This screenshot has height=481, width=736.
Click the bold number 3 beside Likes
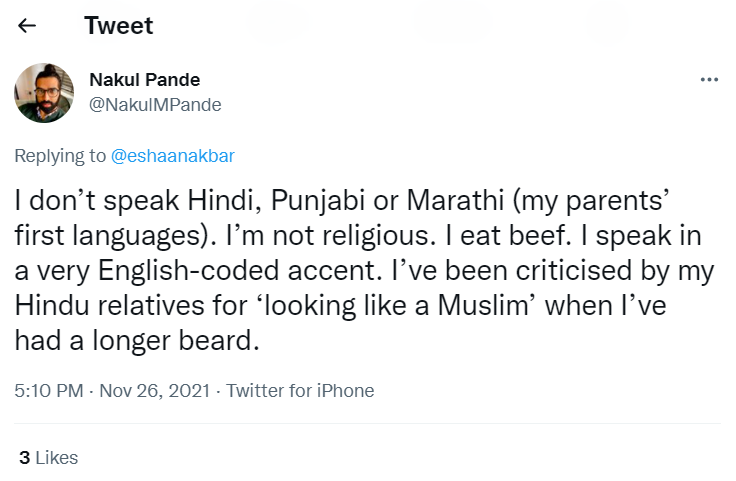pos(24,458)
